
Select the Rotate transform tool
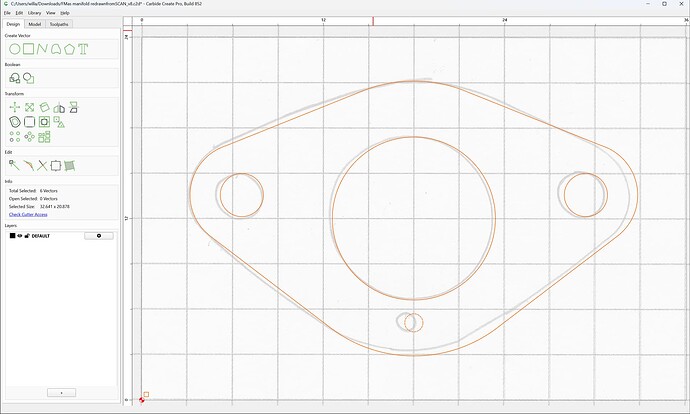44,107
